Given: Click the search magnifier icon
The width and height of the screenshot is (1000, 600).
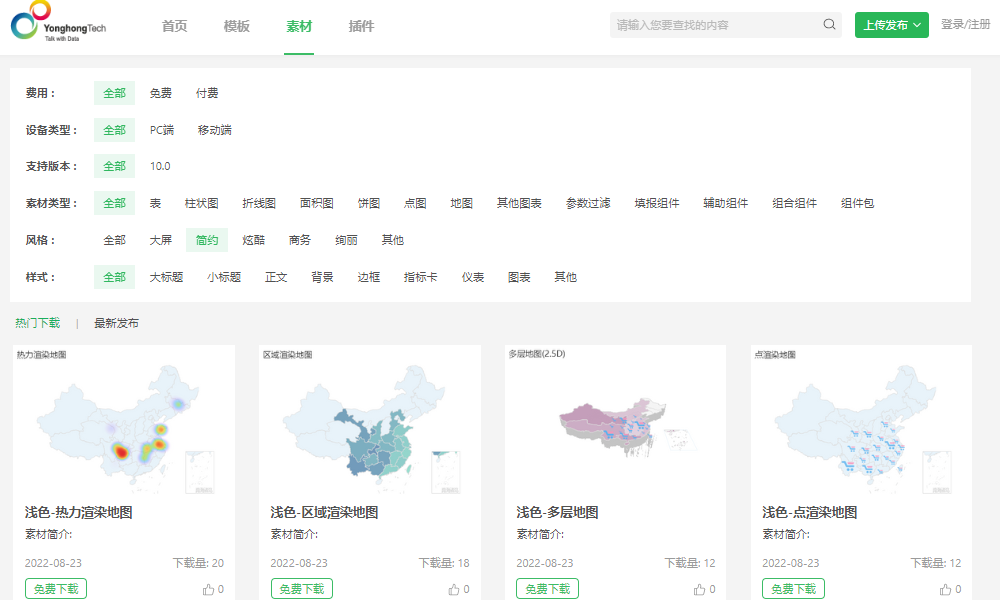Looking at the screenshot, I should click(829, 24).
